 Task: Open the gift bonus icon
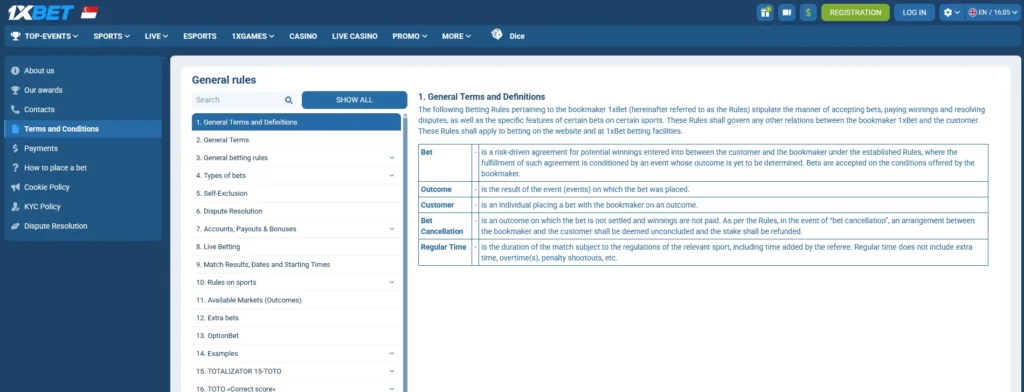[765, 12]
